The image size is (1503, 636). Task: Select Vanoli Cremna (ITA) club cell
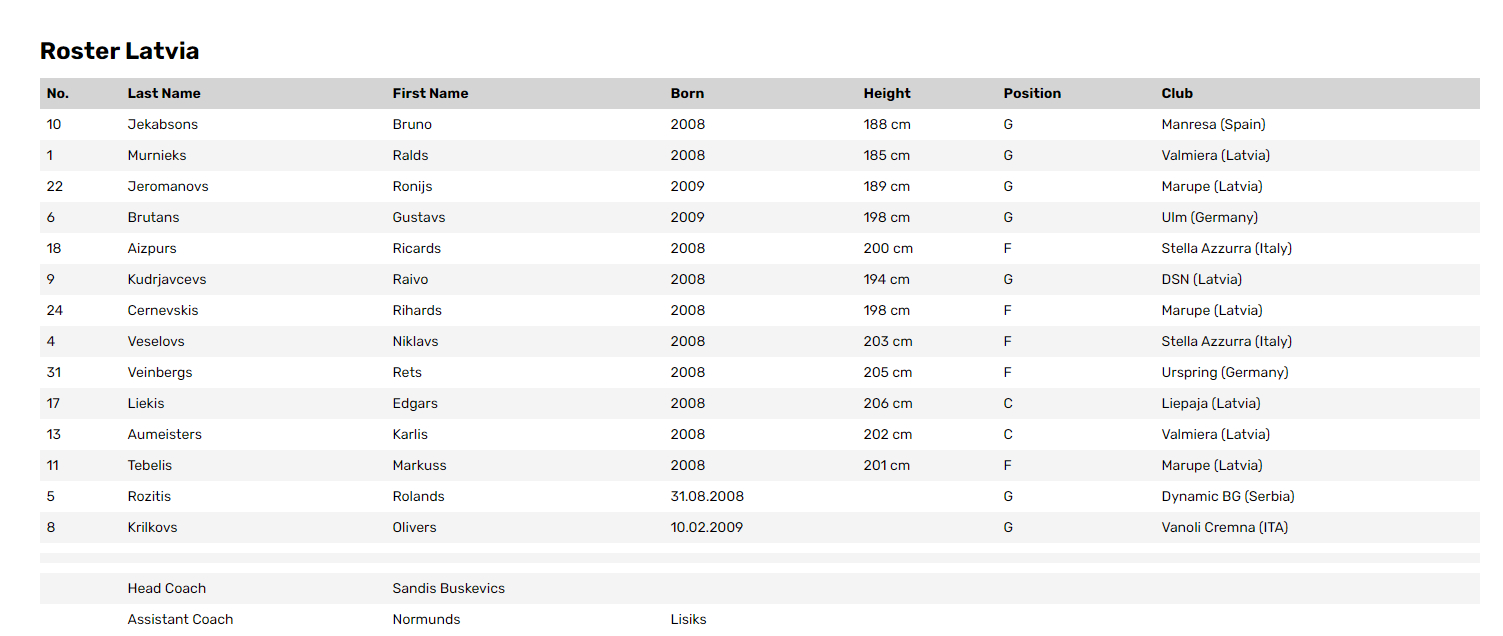(x=1225, y=527)
